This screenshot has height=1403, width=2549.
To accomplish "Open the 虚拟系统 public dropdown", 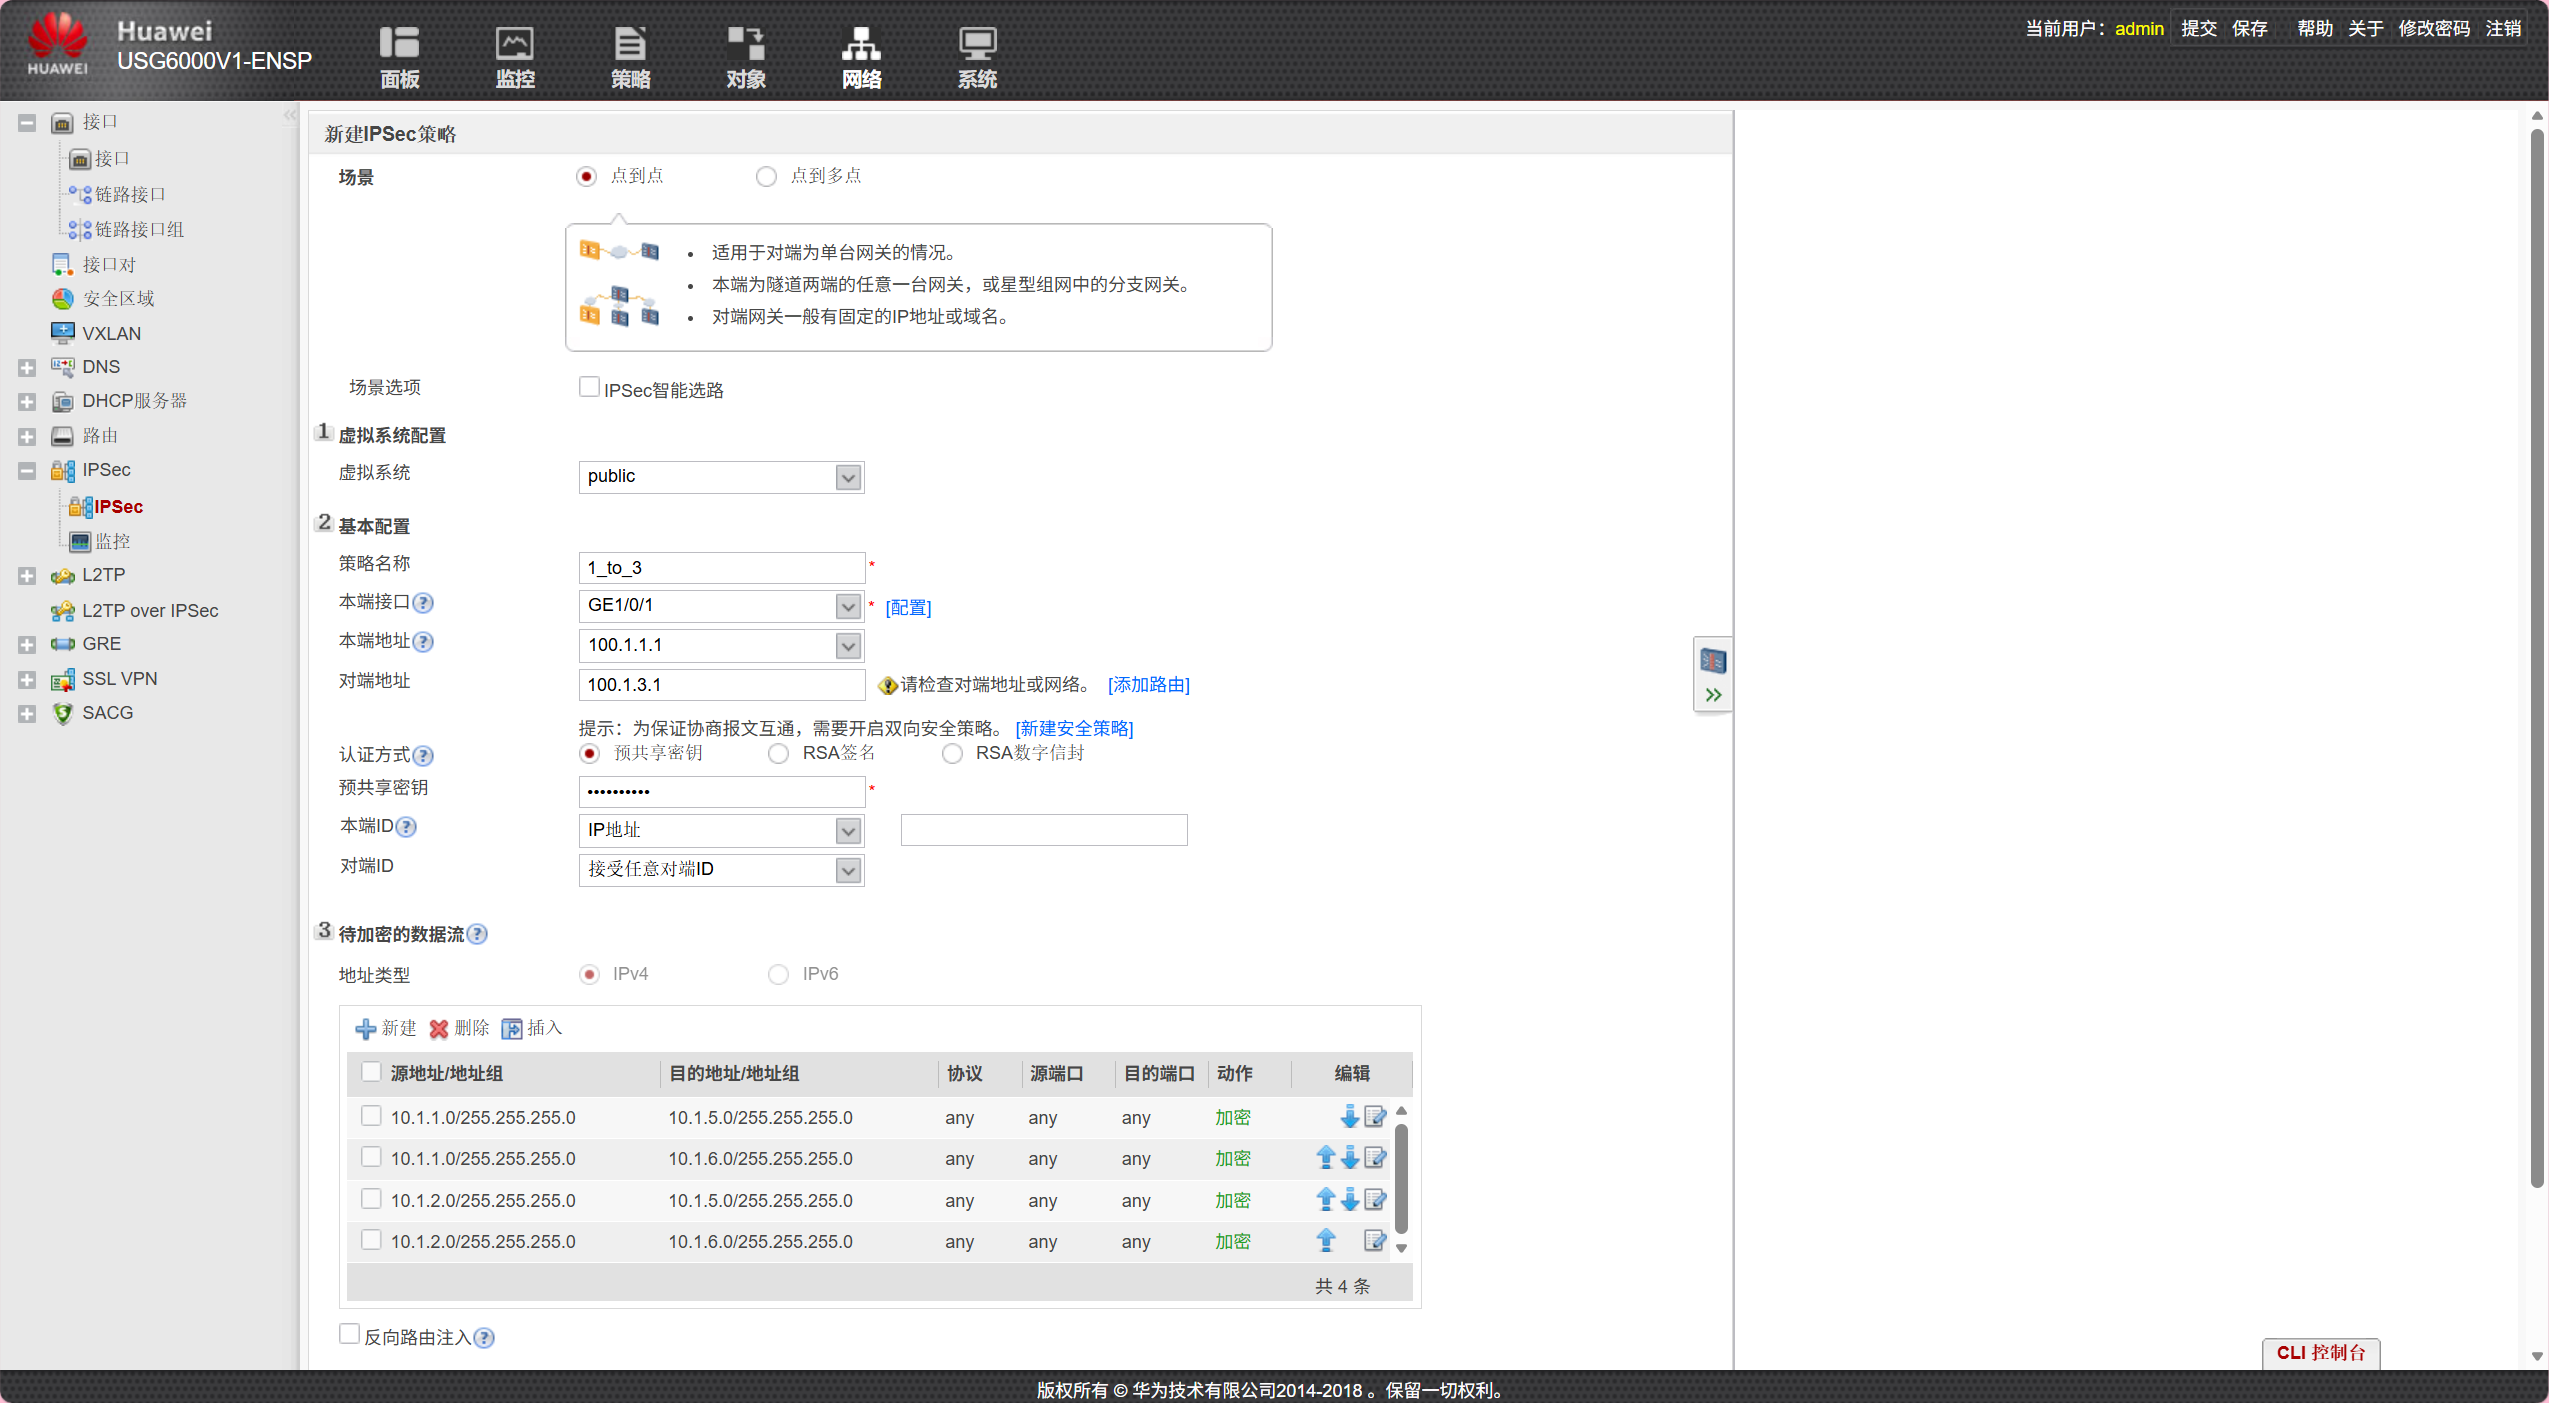I will coord(848,477).
